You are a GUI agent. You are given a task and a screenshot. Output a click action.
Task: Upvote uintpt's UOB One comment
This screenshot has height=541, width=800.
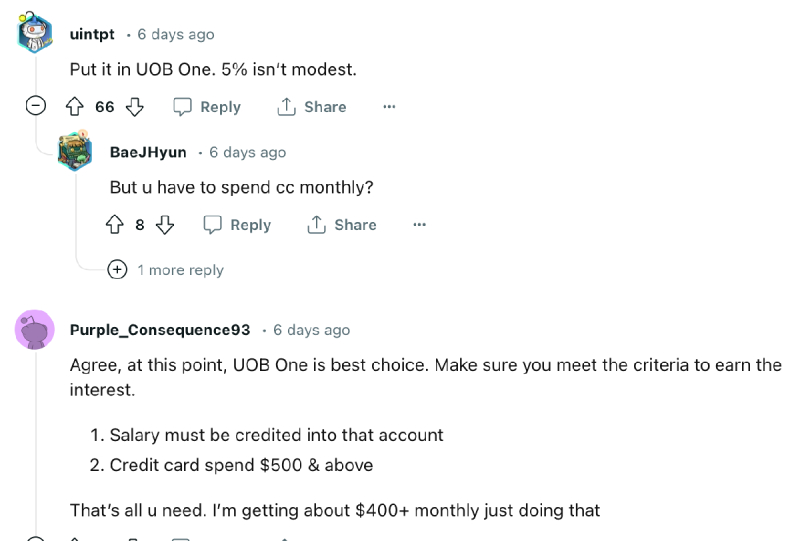[74, 107]
